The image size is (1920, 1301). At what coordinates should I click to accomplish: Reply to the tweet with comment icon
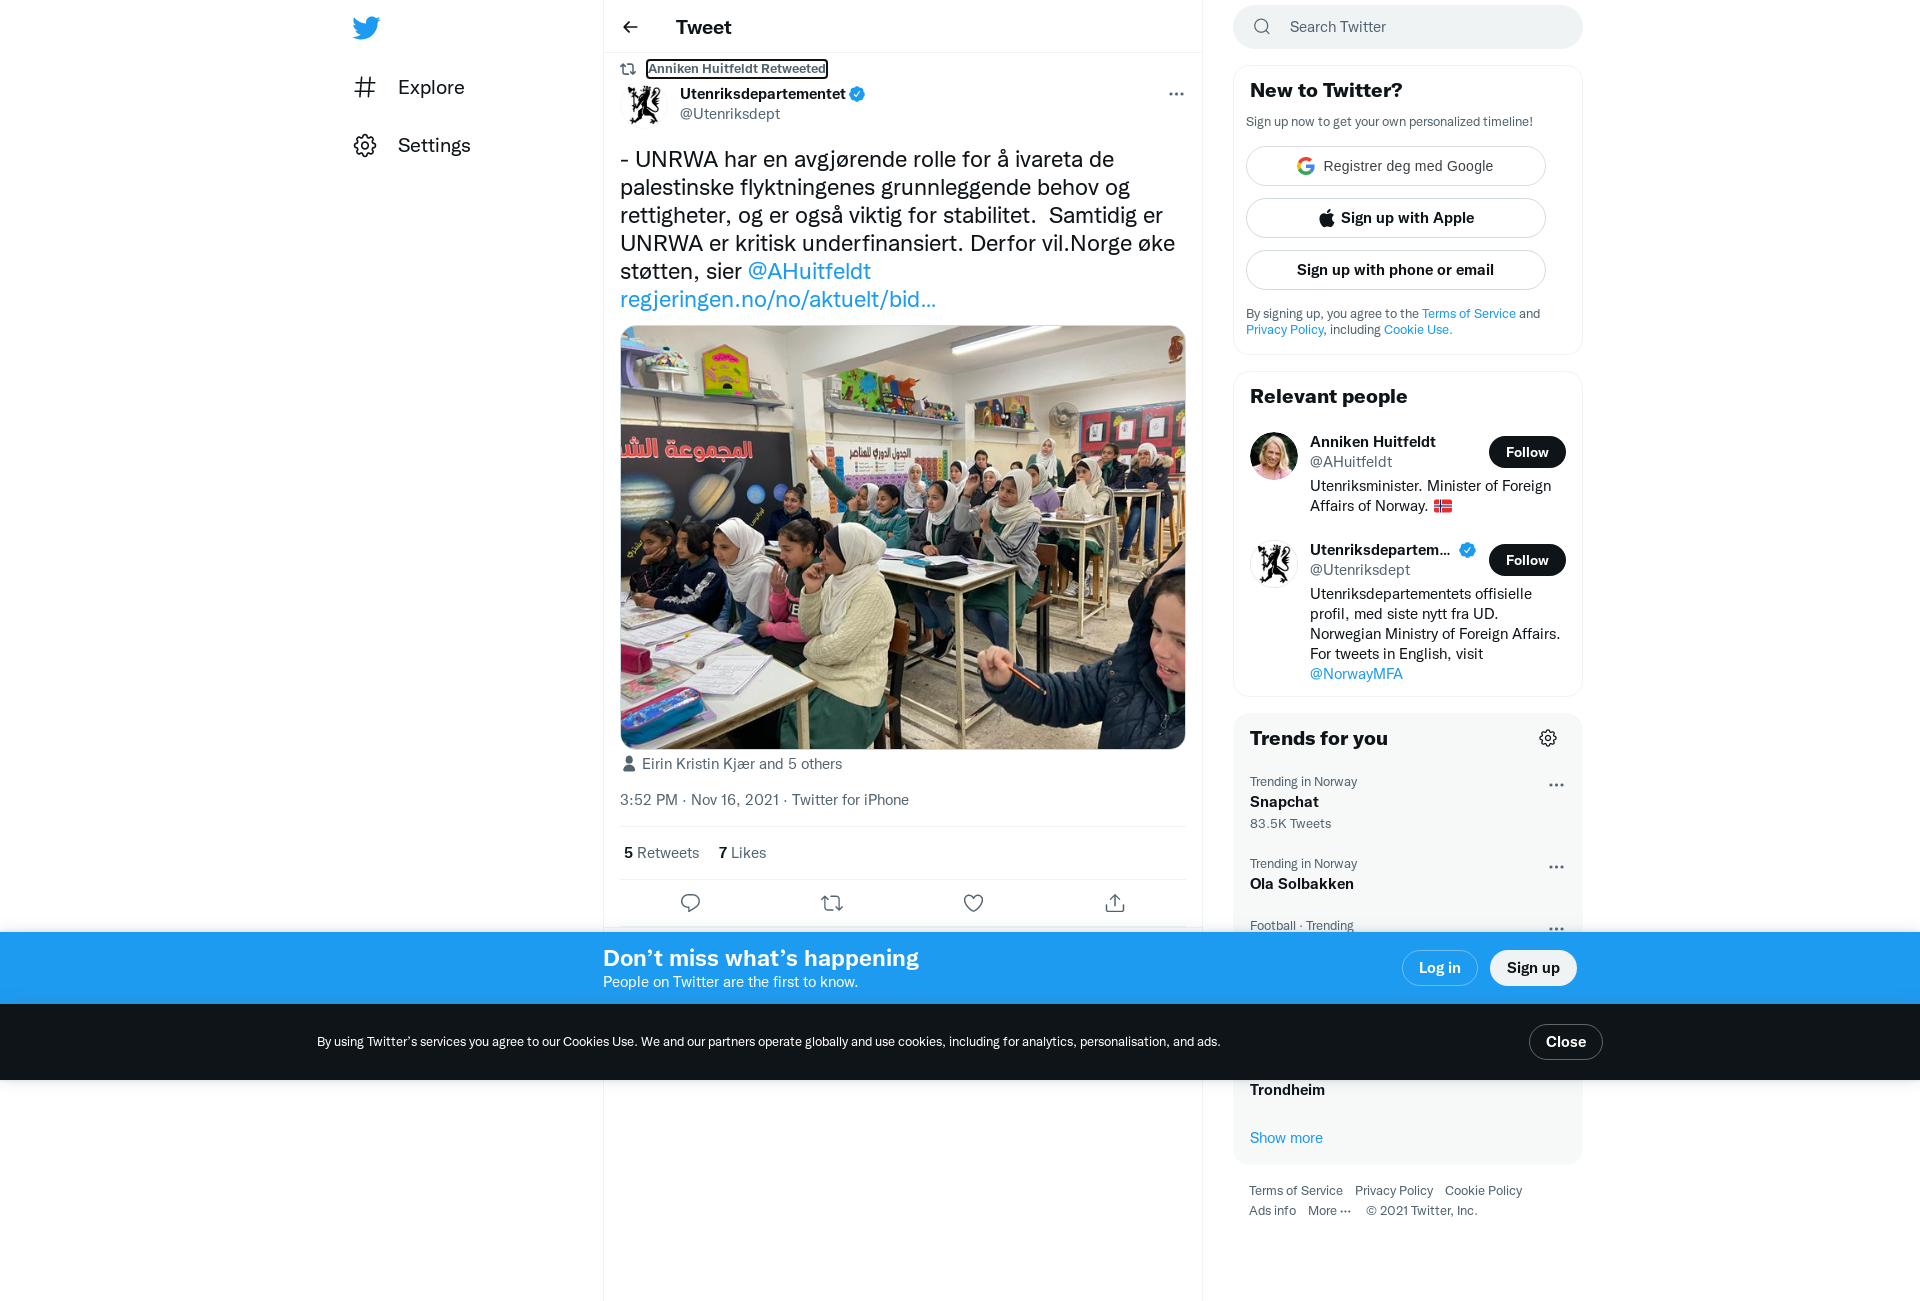pyautogui.click(x=690, y=903)
